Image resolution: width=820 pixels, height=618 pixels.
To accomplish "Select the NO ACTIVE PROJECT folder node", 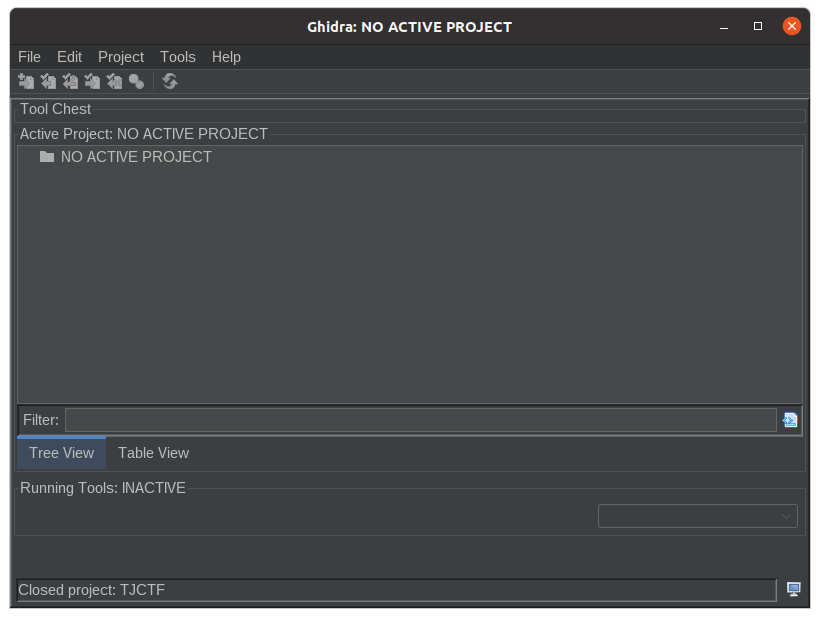I will point(136,157).
